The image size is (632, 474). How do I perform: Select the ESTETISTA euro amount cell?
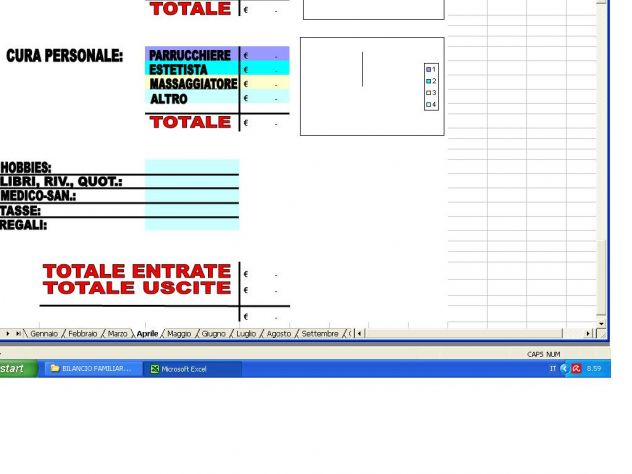click(x=265, y=69)
